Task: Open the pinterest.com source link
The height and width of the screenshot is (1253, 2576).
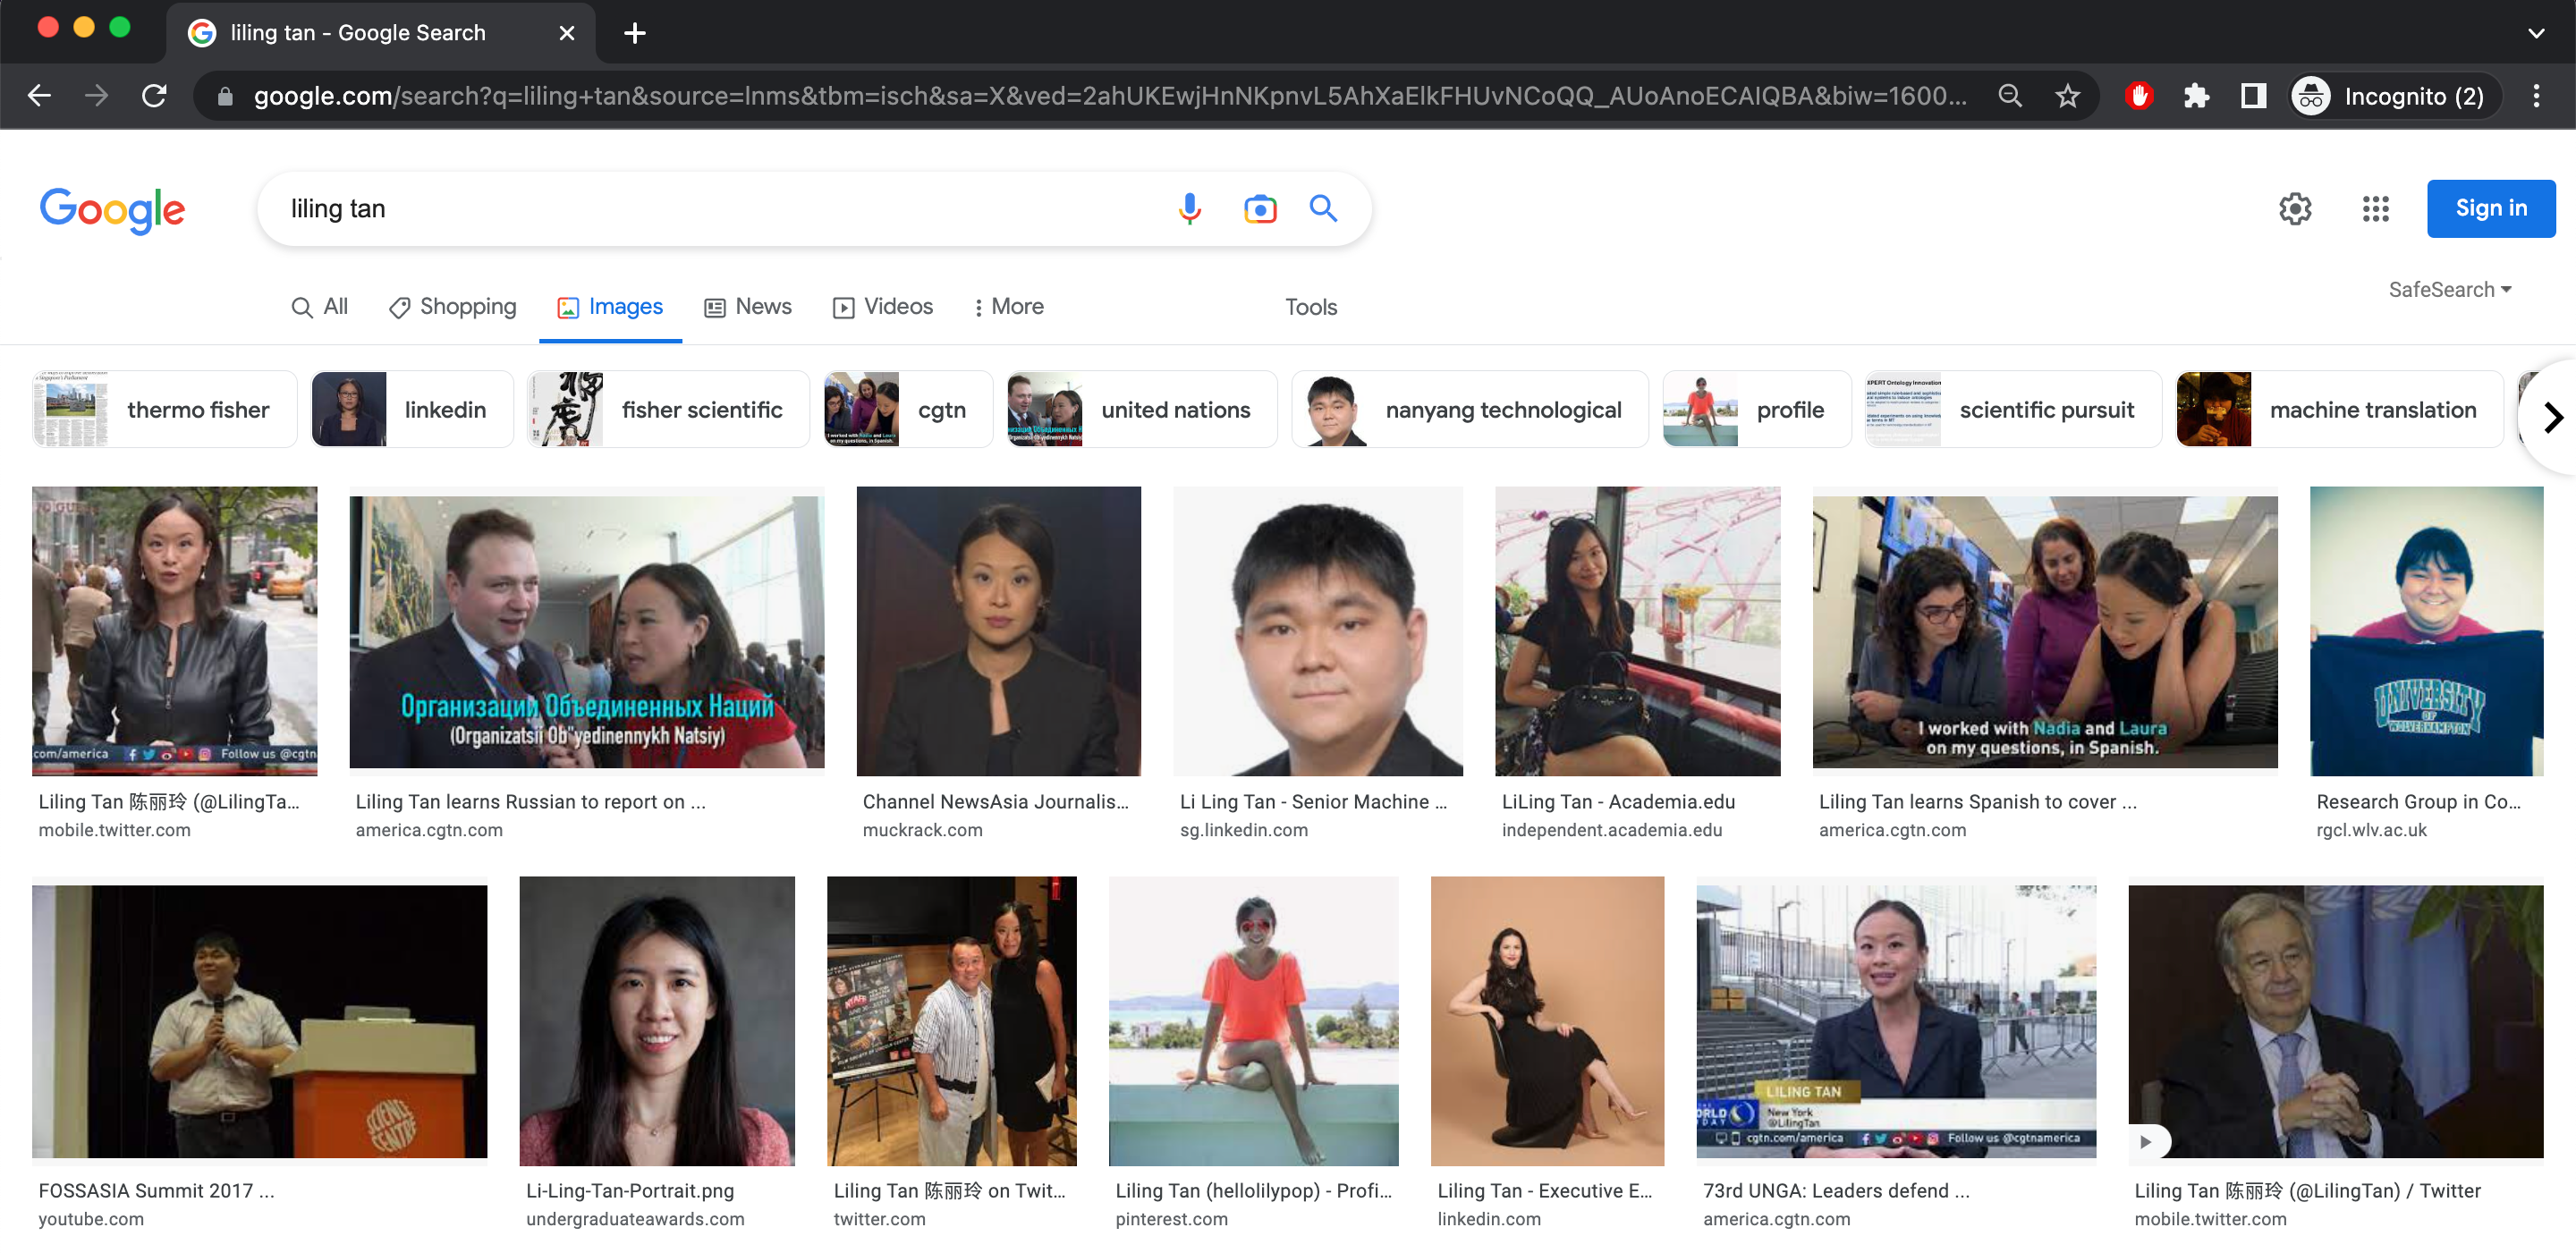Action: coord(1170,1219)
